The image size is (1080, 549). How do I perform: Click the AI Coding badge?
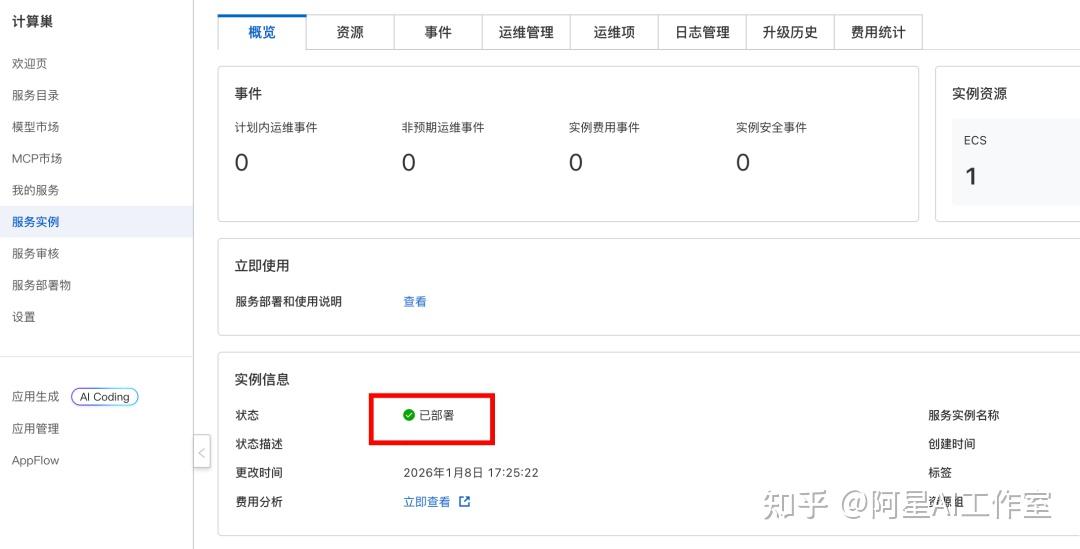pos(105,397)
